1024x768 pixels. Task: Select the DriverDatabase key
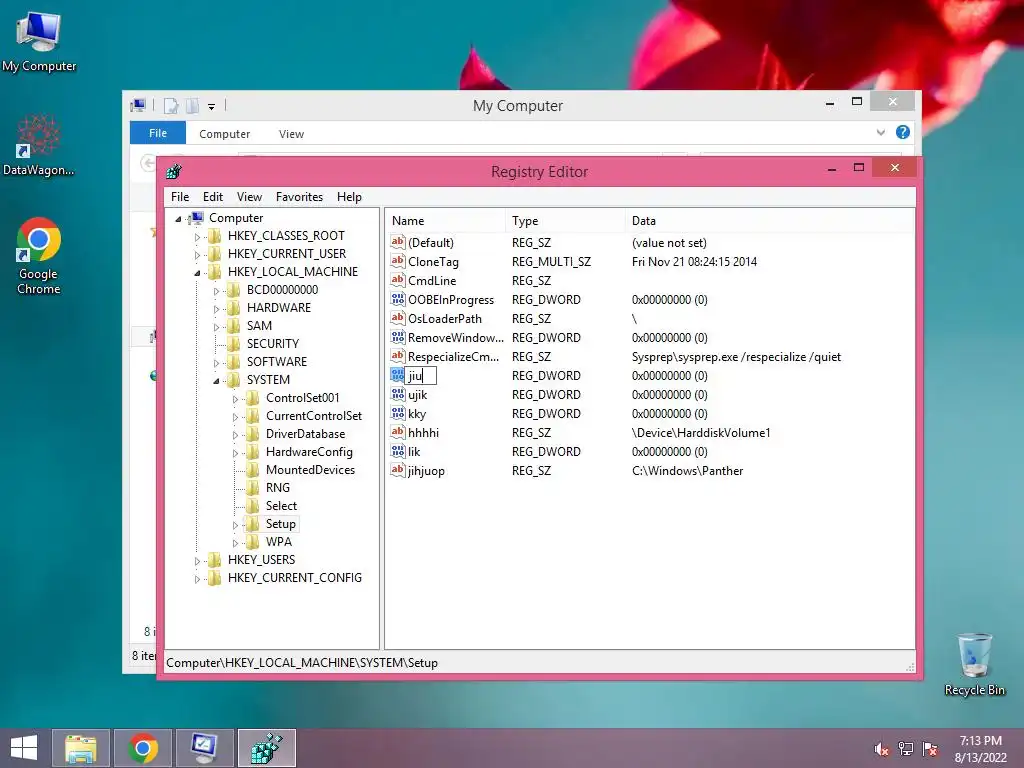305,434
